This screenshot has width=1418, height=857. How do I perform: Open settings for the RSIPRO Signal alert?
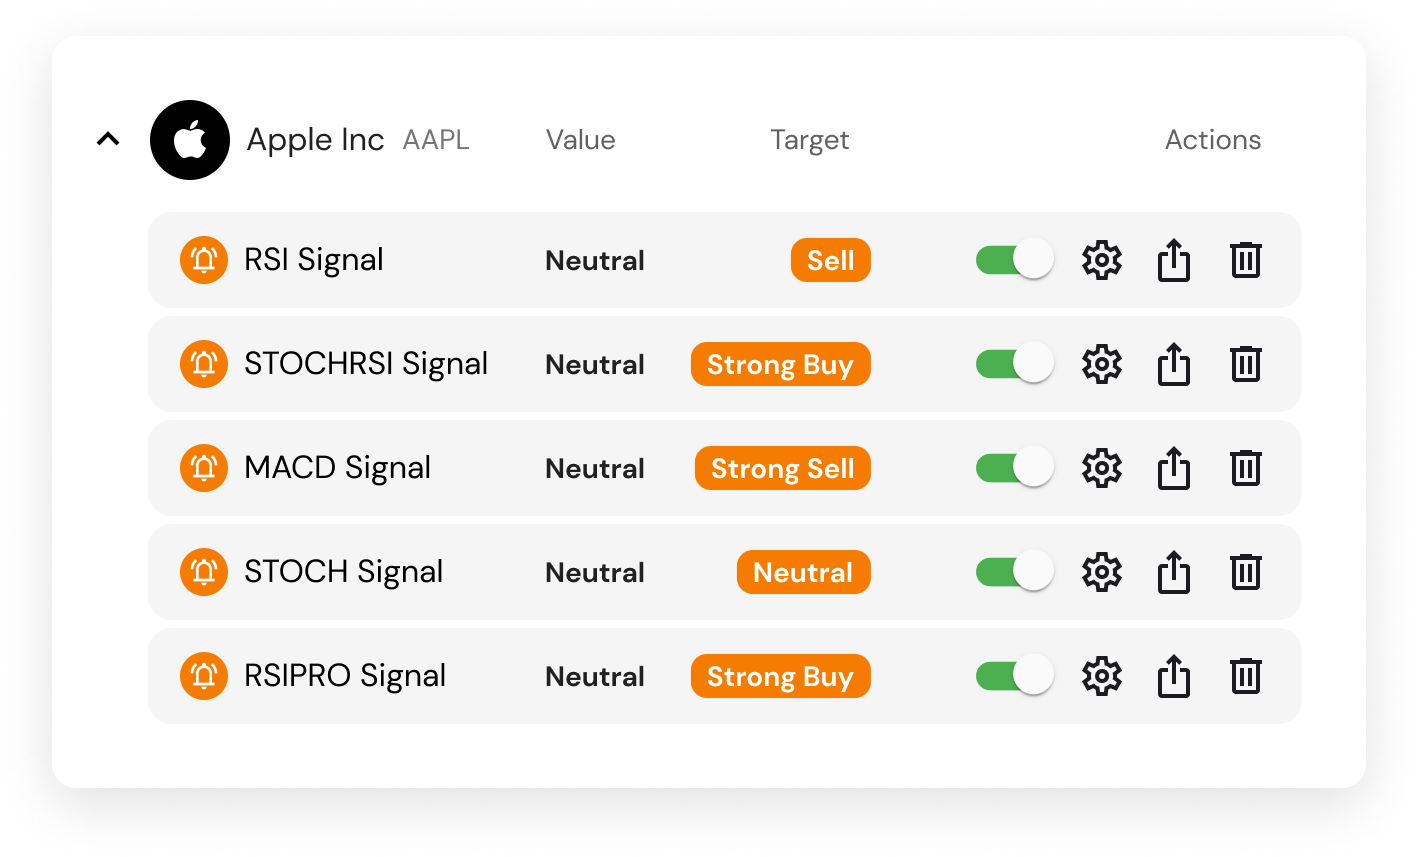1101,676
